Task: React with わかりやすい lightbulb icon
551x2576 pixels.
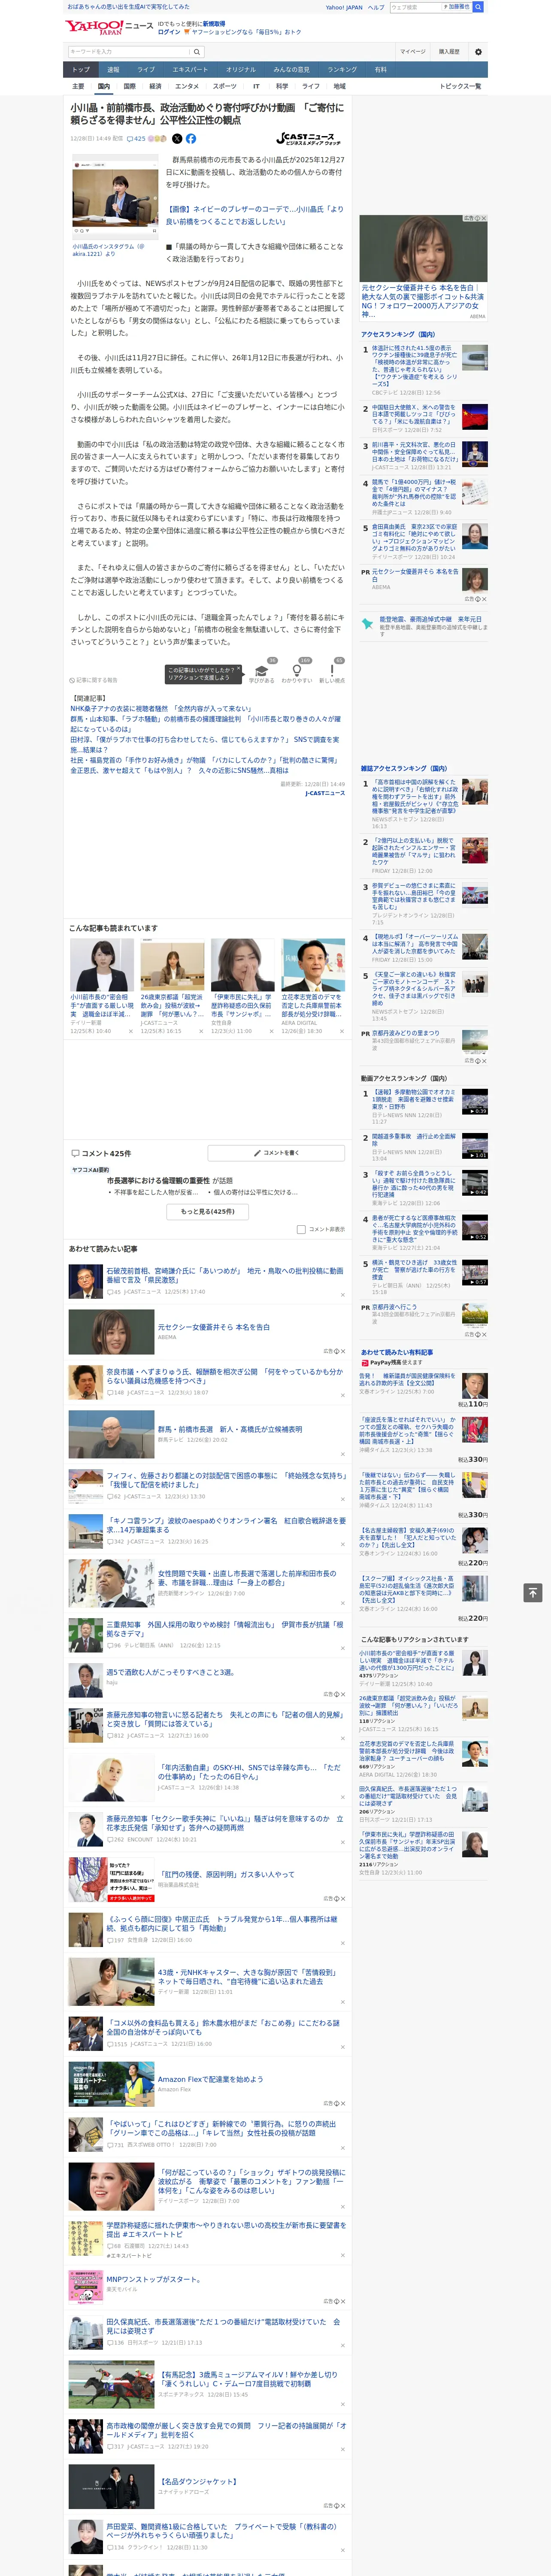Action: pos(297,670)
